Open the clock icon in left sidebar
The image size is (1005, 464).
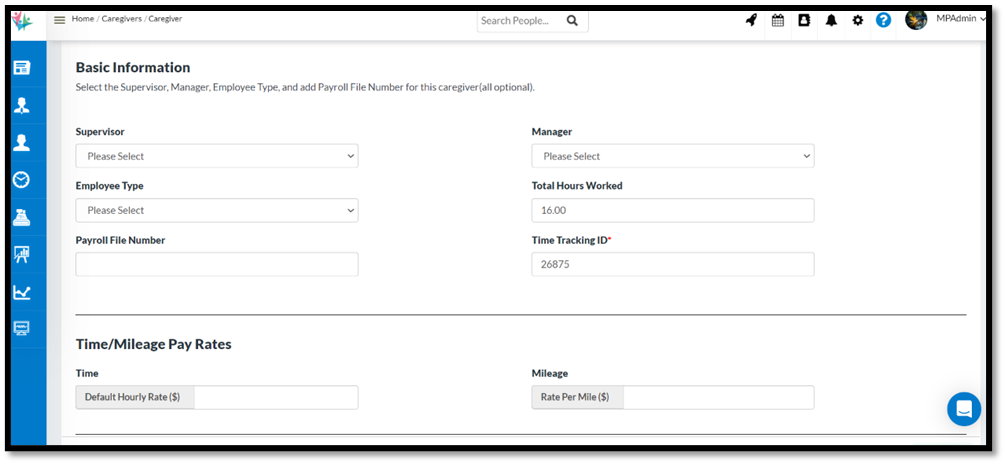pyautogui.click(x=21, y=180)
